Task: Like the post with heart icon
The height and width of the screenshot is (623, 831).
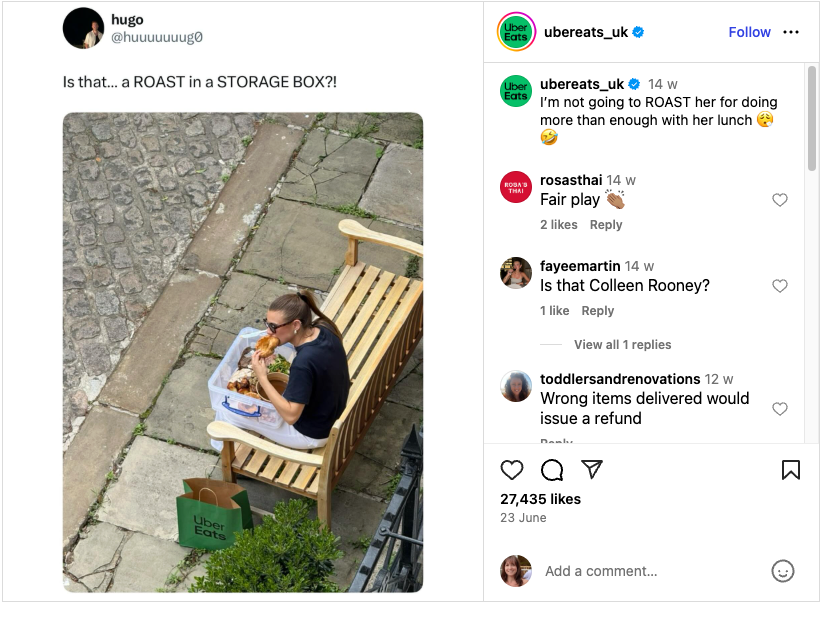Action: pos(512,470)
